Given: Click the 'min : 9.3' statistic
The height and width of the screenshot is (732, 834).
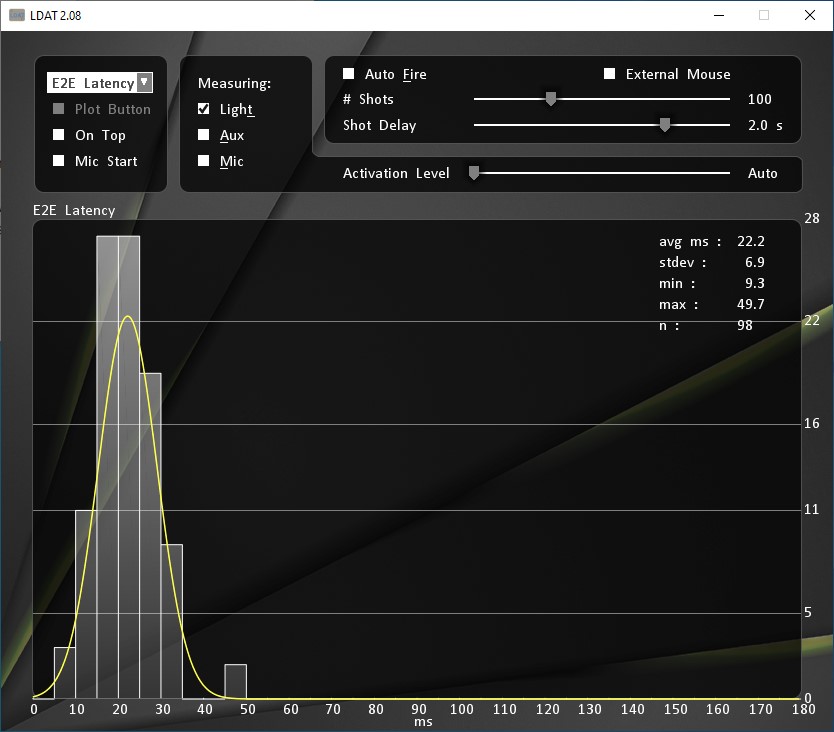Looking at the screenshot, I should tap(712, 283).
